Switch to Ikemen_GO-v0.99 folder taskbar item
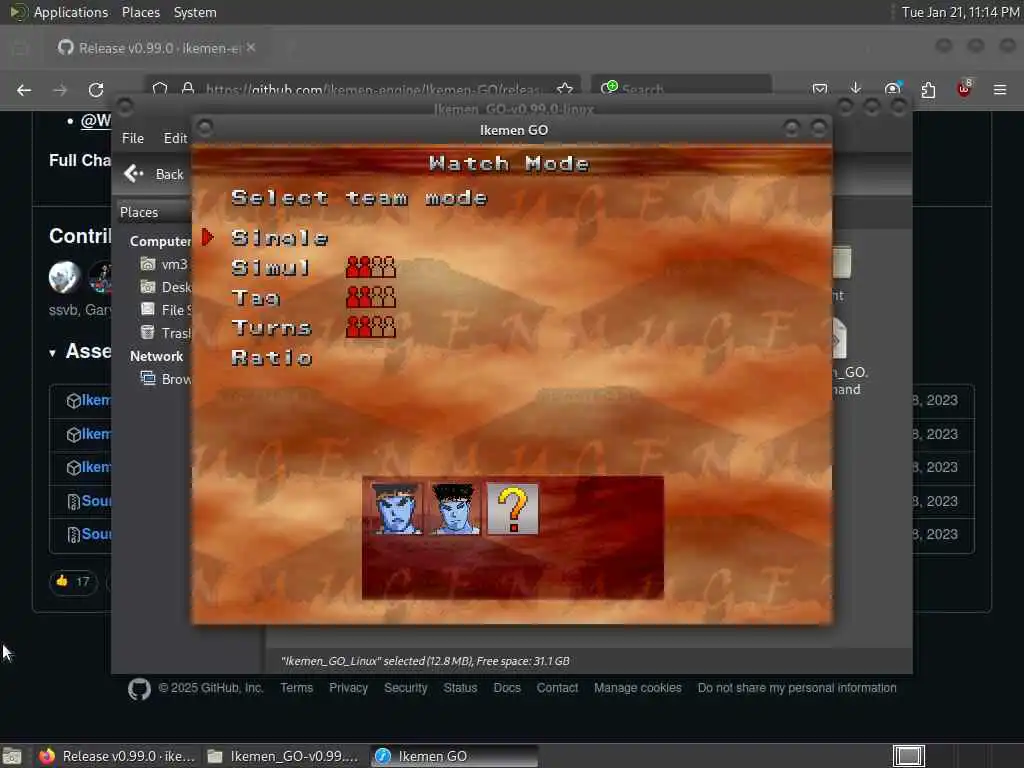The height and width of the screenshot is (768, 1024). pos(283,756)
